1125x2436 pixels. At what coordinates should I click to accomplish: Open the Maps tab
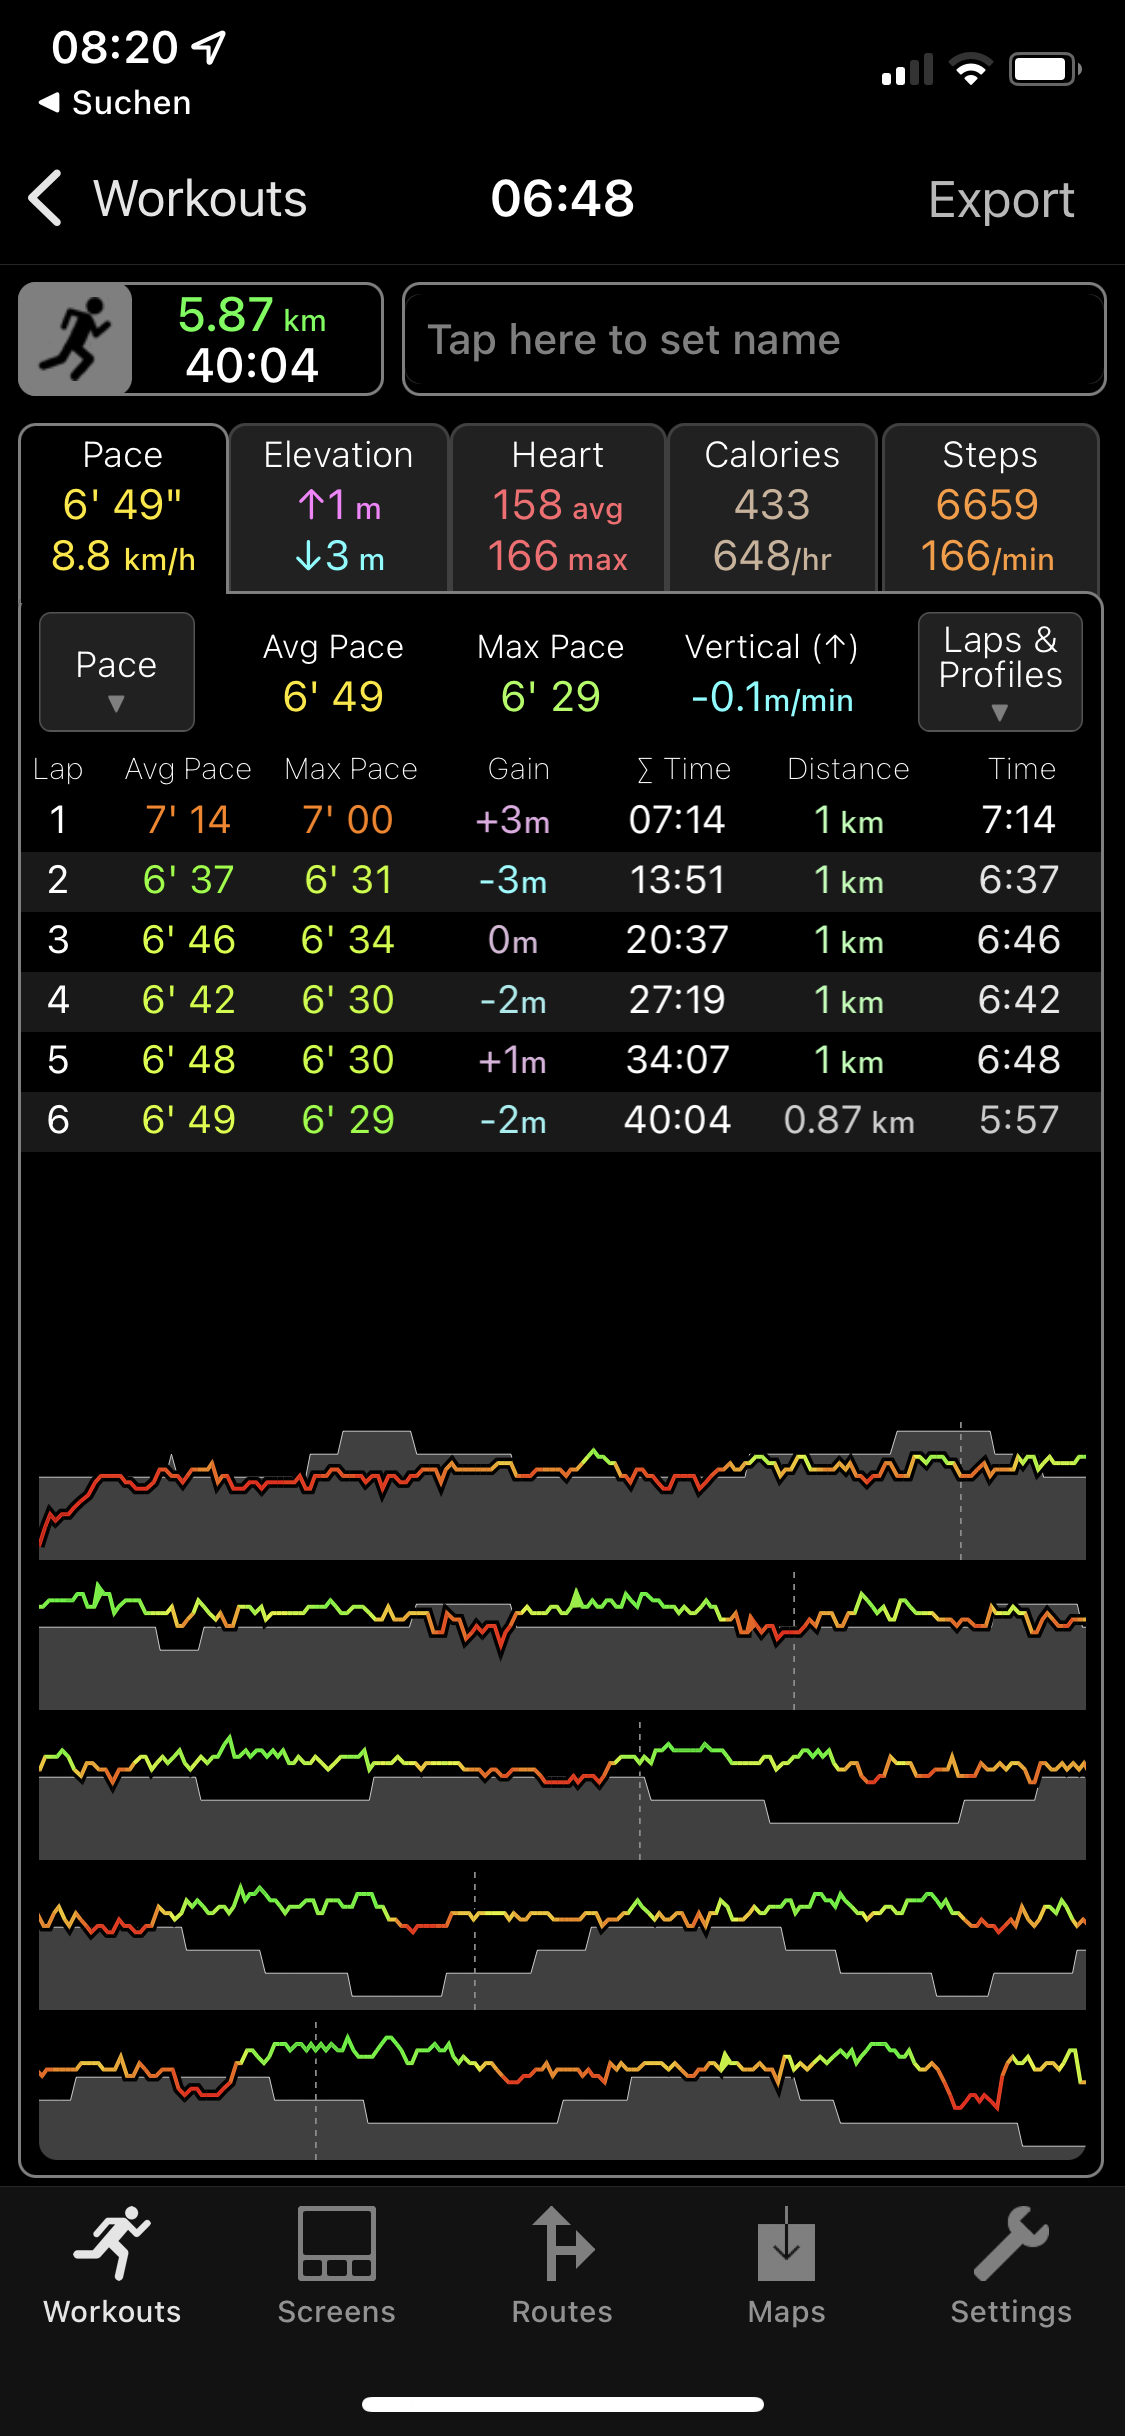click(786, 2268)
